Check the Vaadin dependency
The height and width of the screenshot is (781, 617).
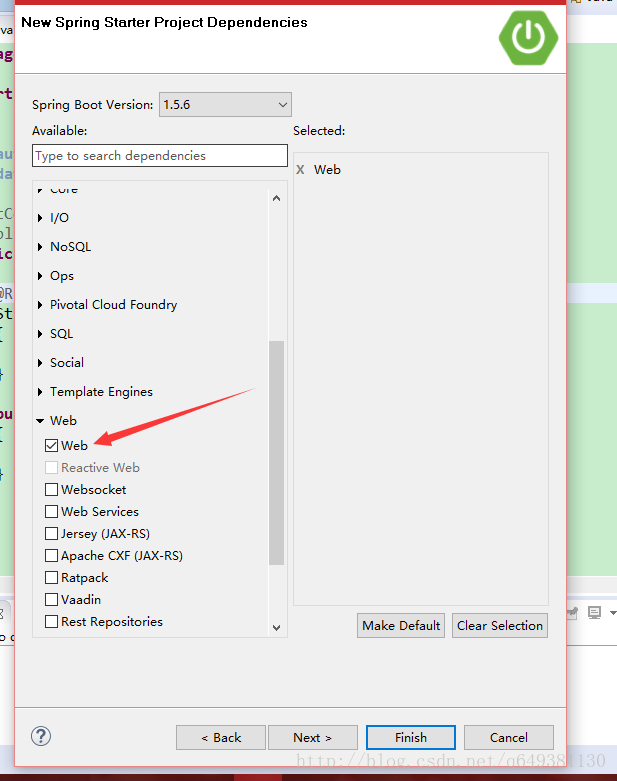51,599
